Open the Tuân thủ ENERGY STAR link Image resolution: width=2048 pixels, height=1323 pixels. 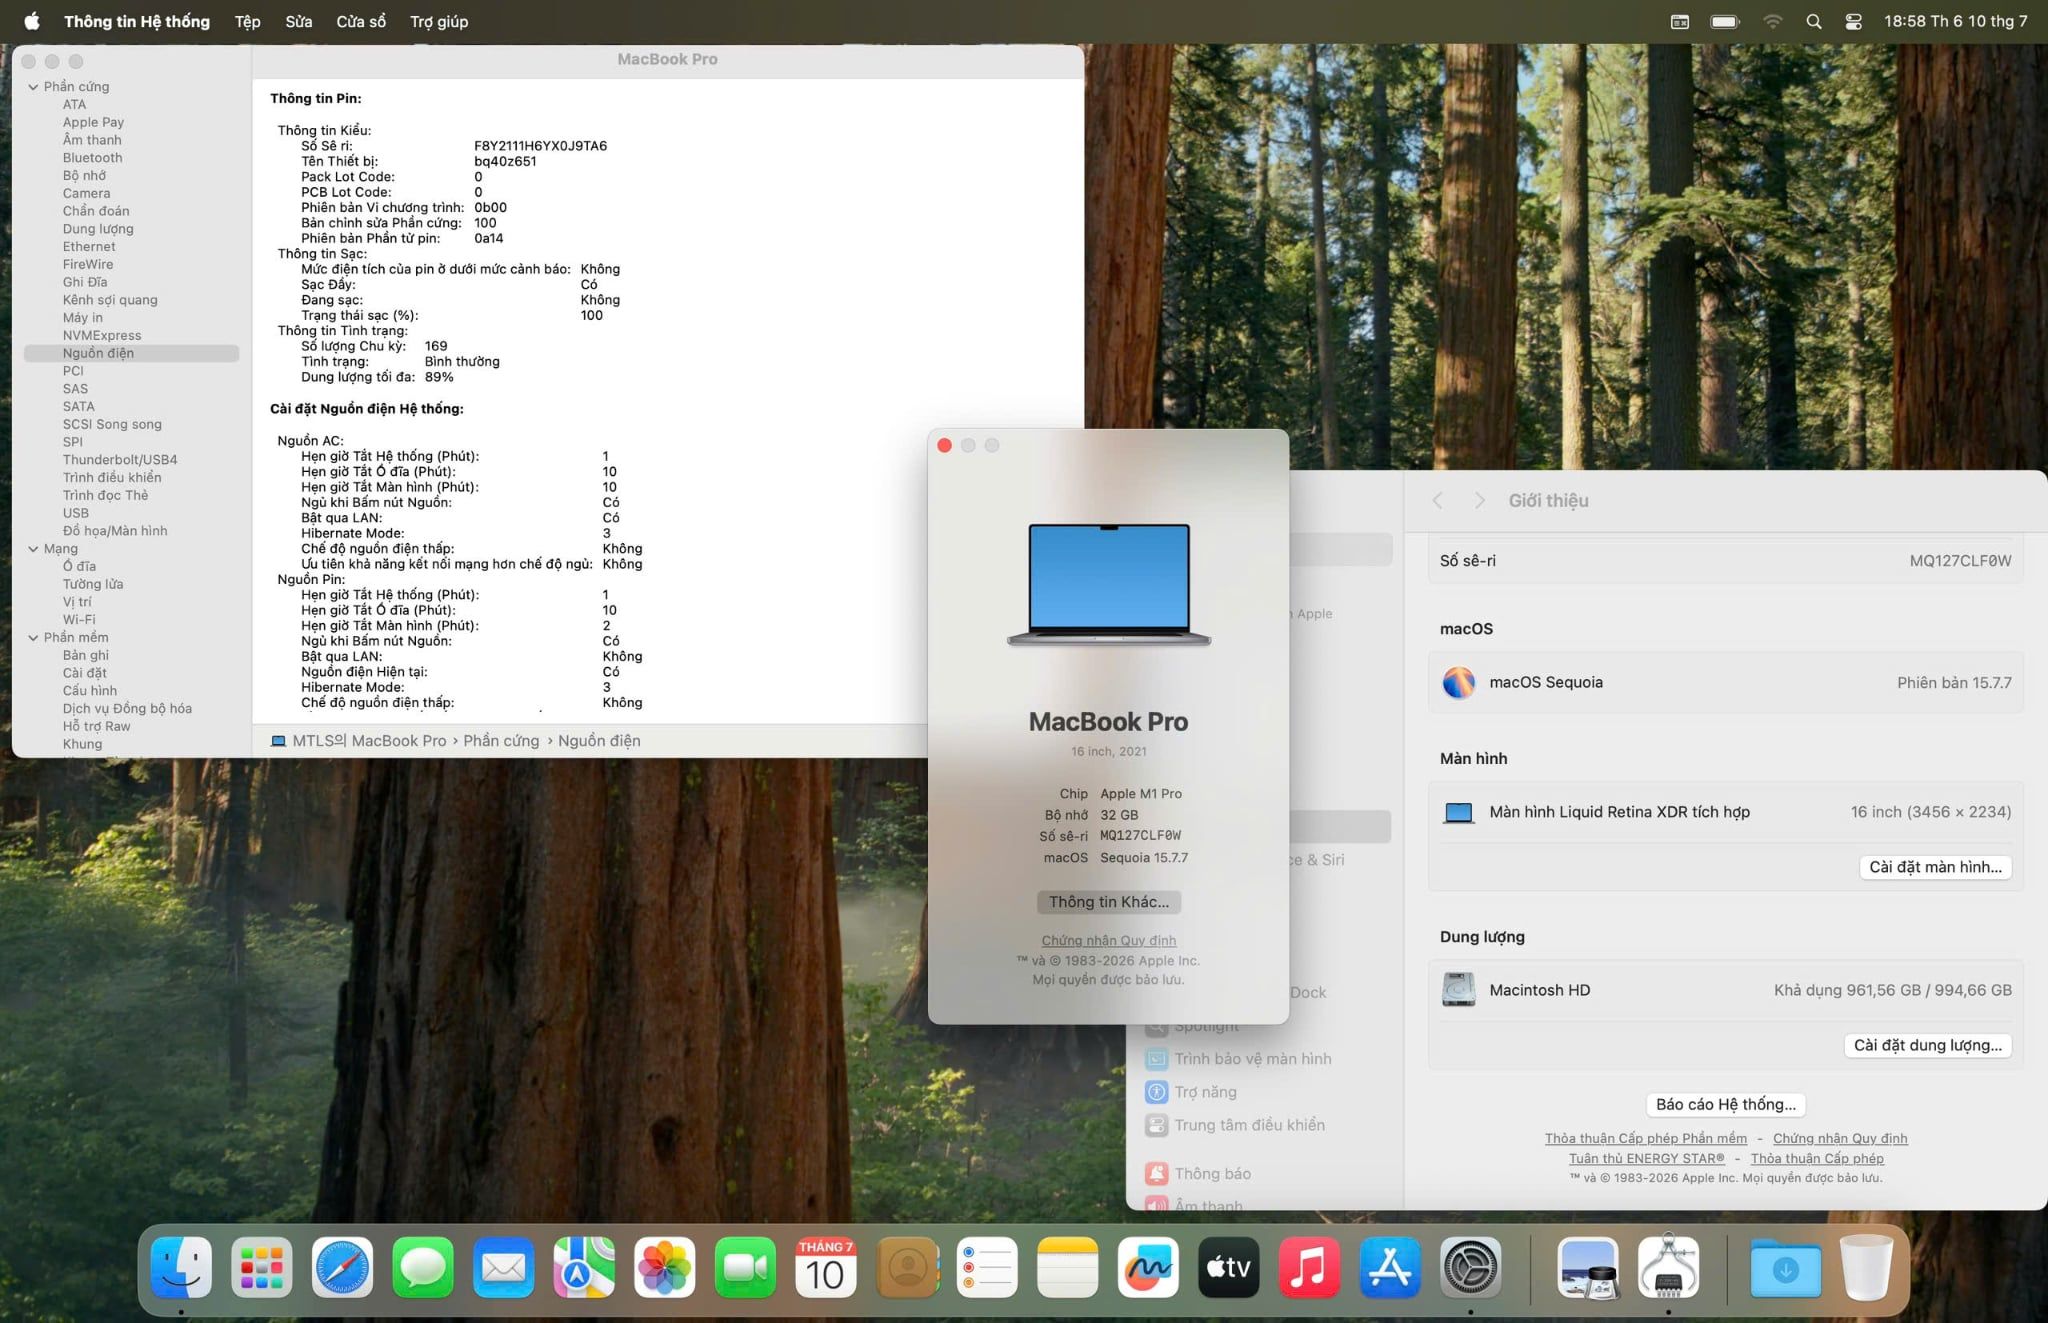[x=1647, y=1158]
